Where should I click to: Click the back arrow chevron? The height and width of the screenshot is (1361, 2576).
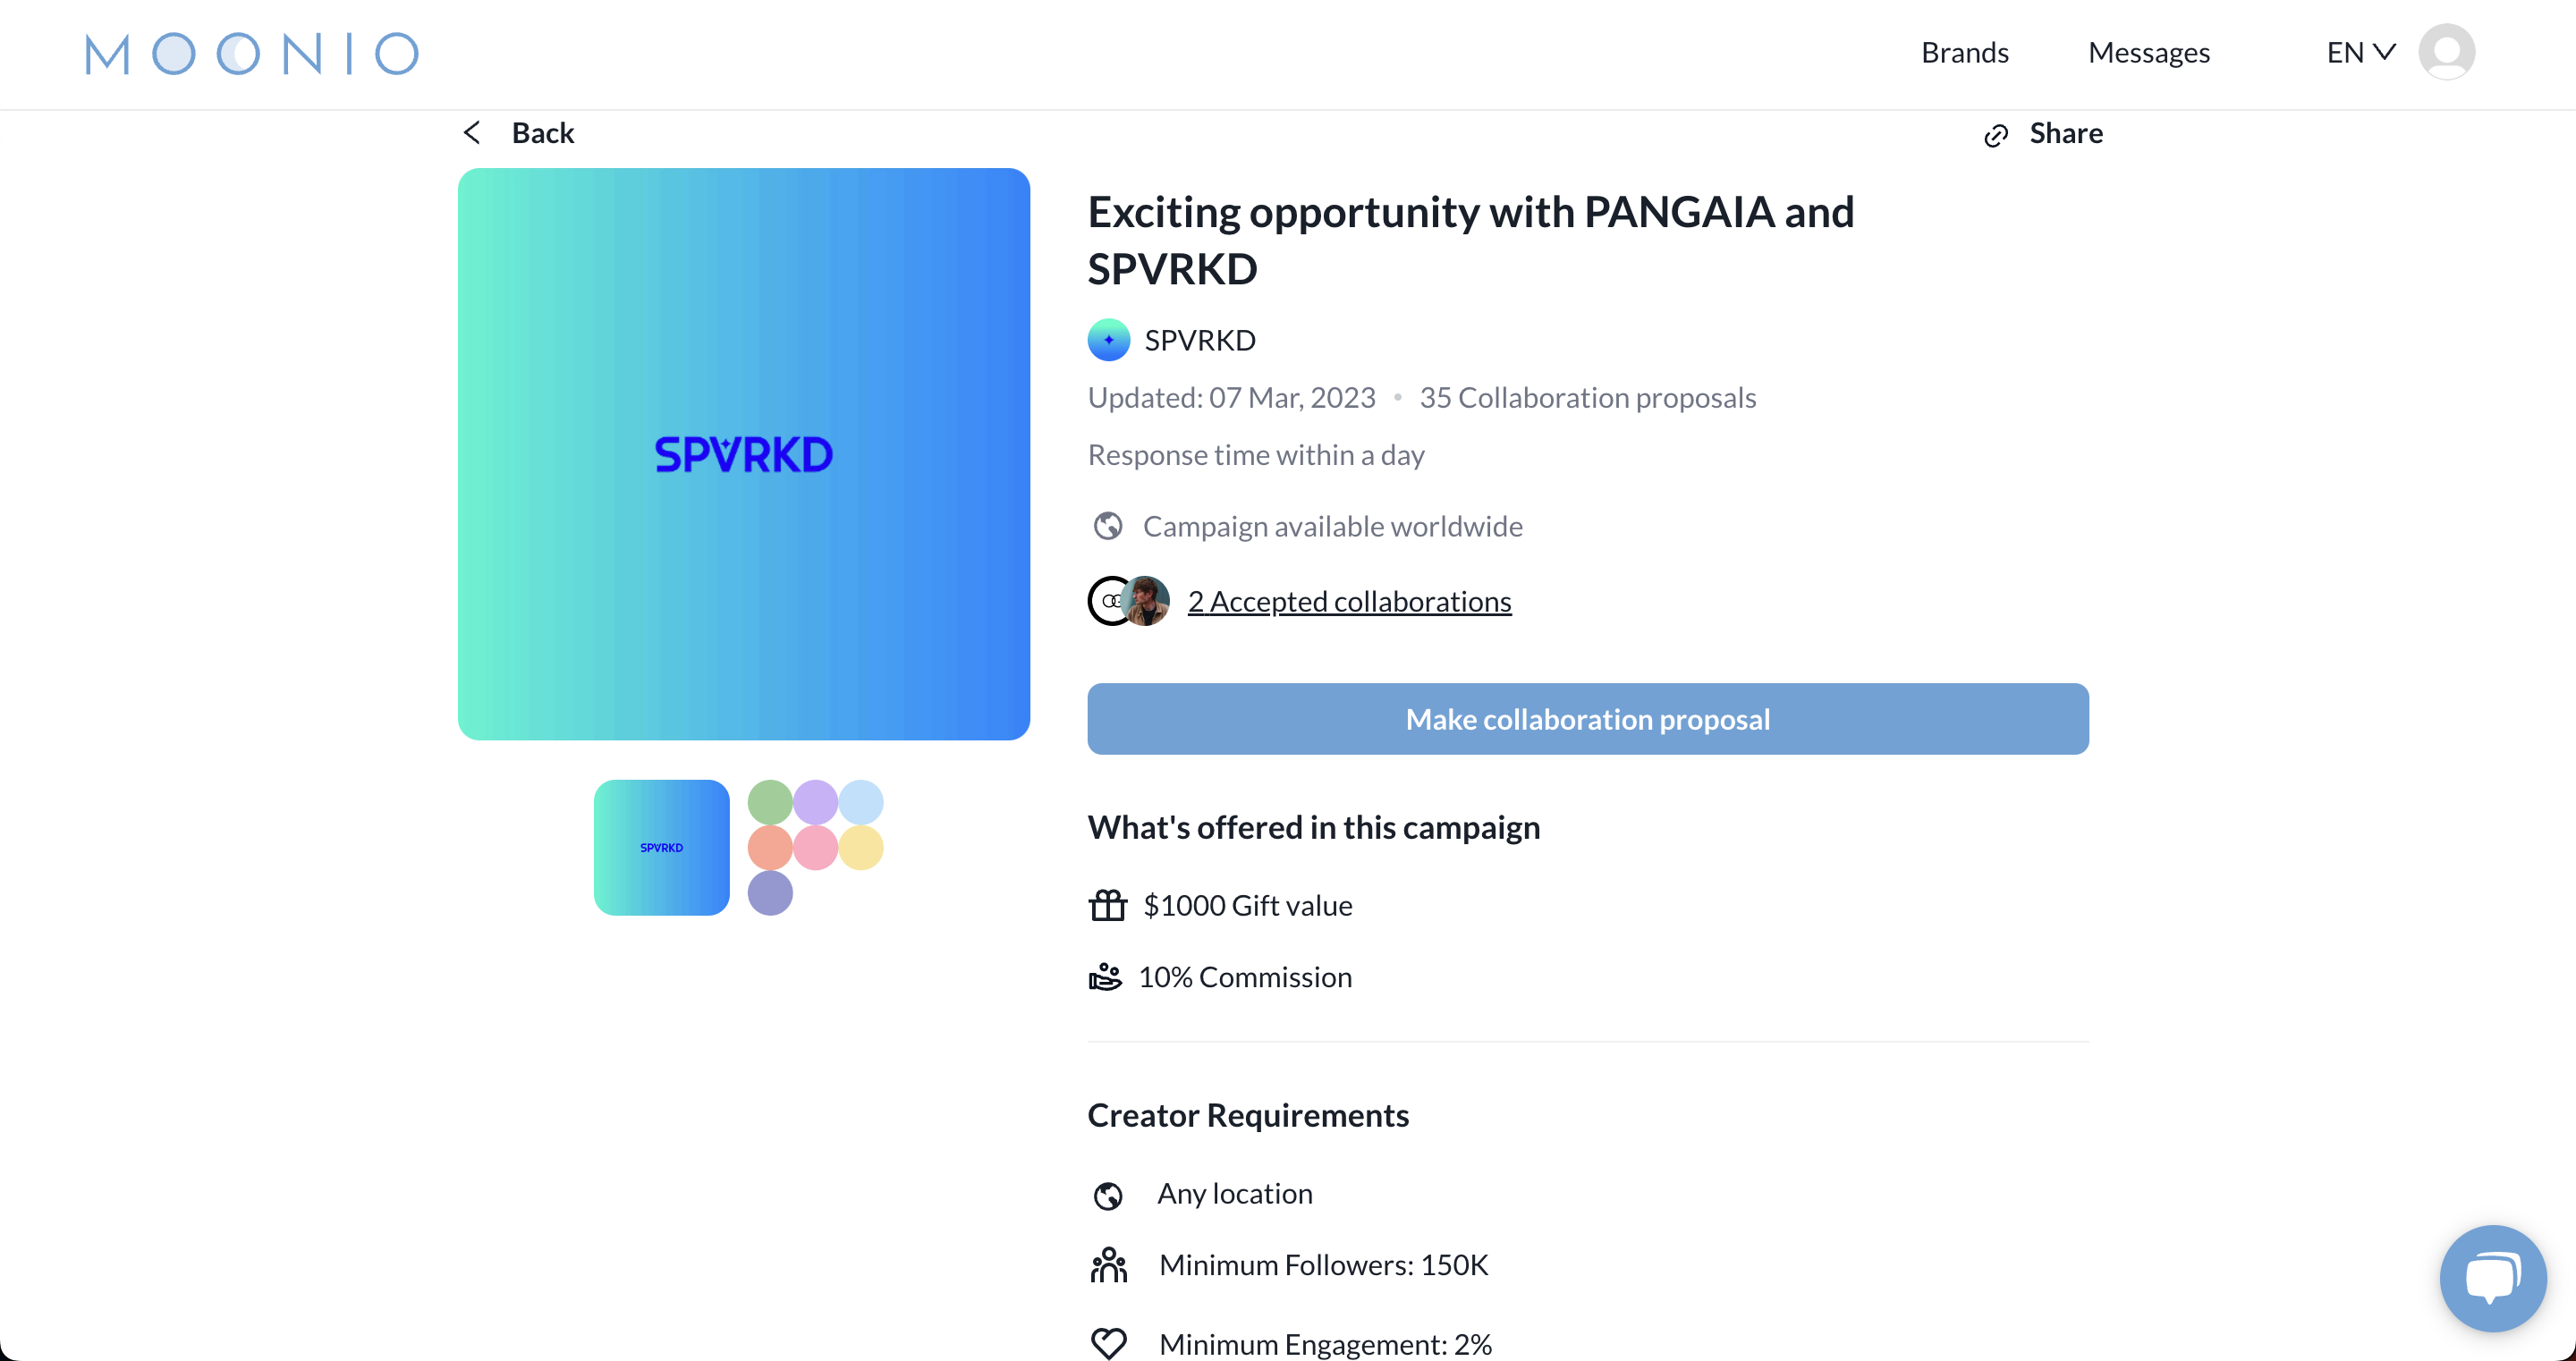coord(472,133)
